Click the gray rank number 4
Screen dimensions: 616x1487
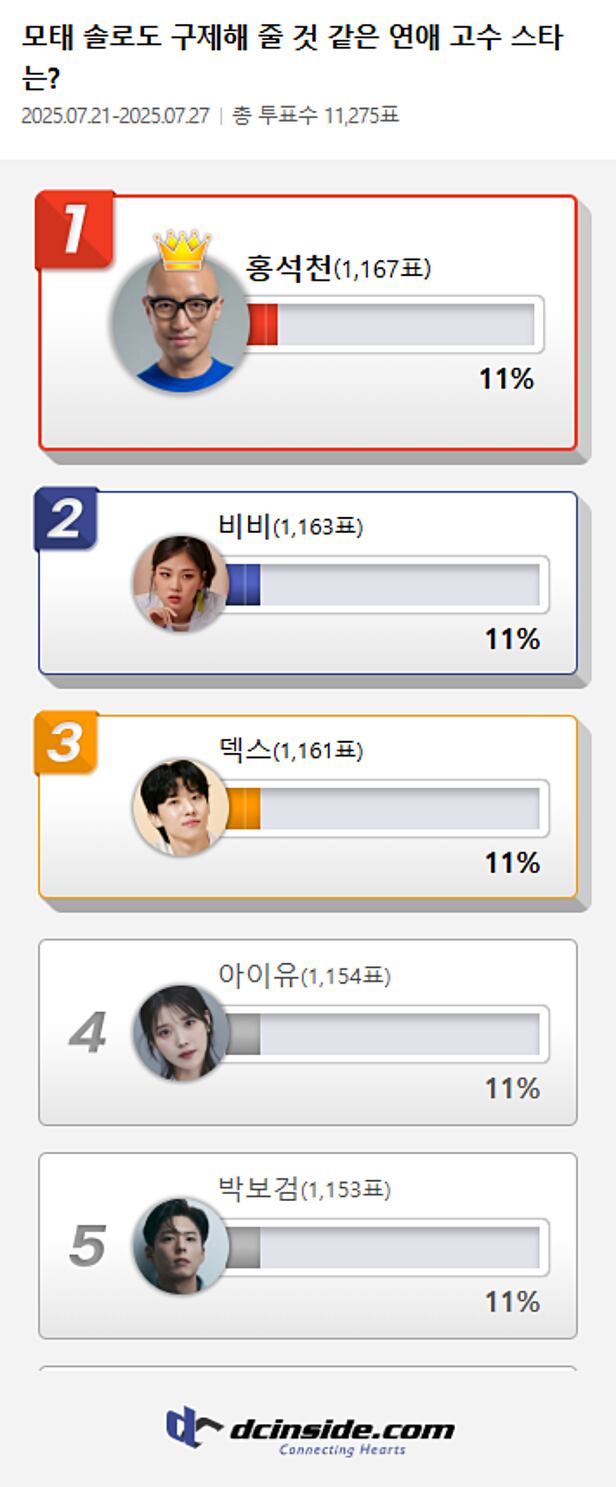coord(87,1033)
